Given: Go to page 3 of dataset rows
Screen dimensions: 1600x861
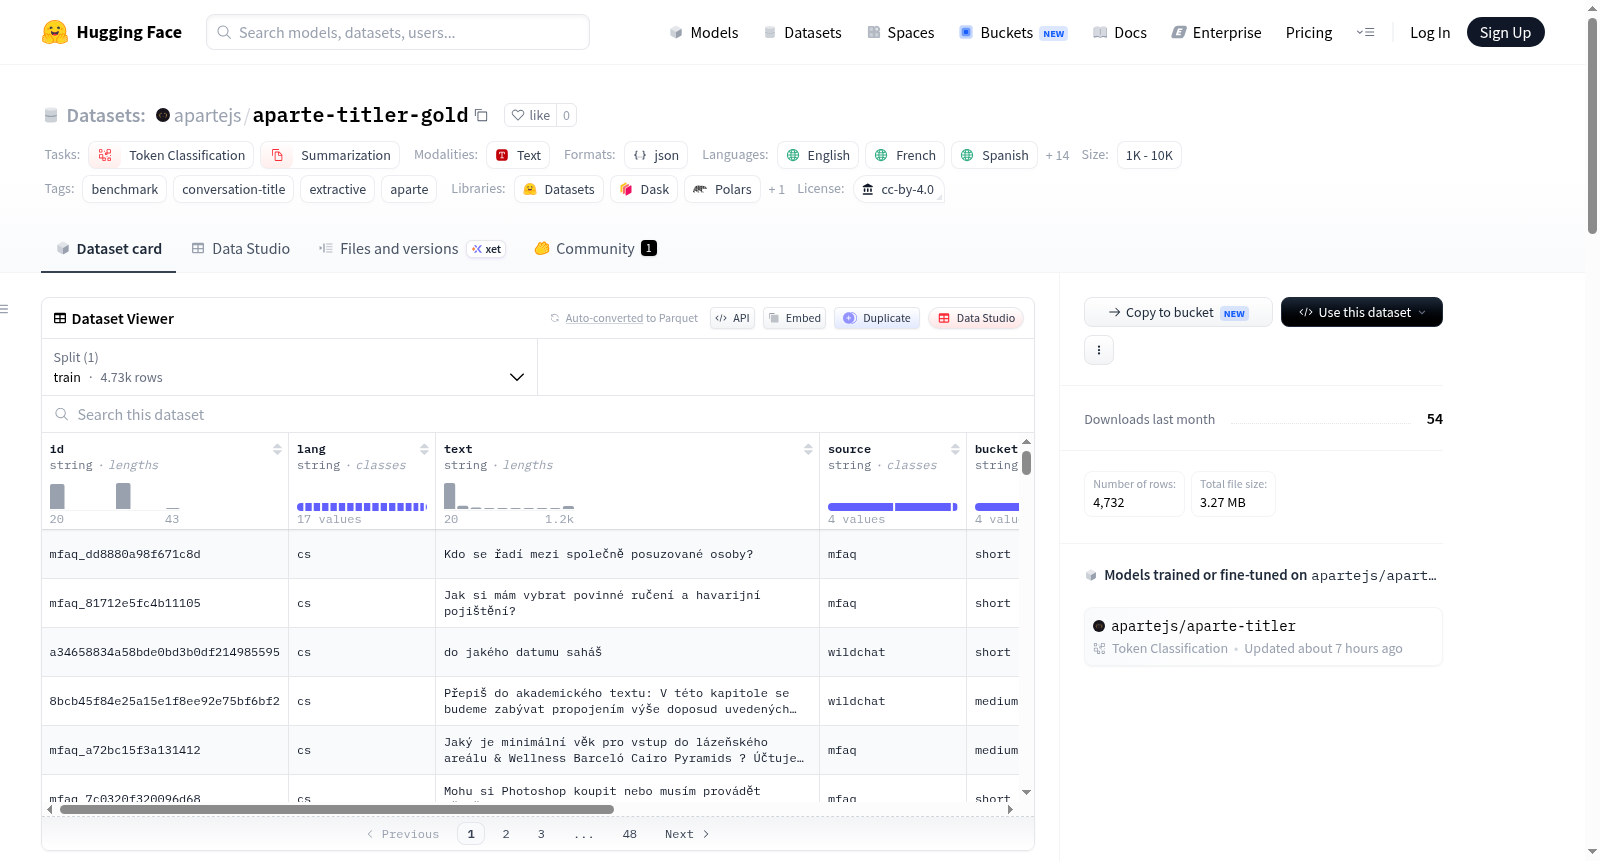Looking at the screenshot, I should pyautogui.click(x=541, y=834).
